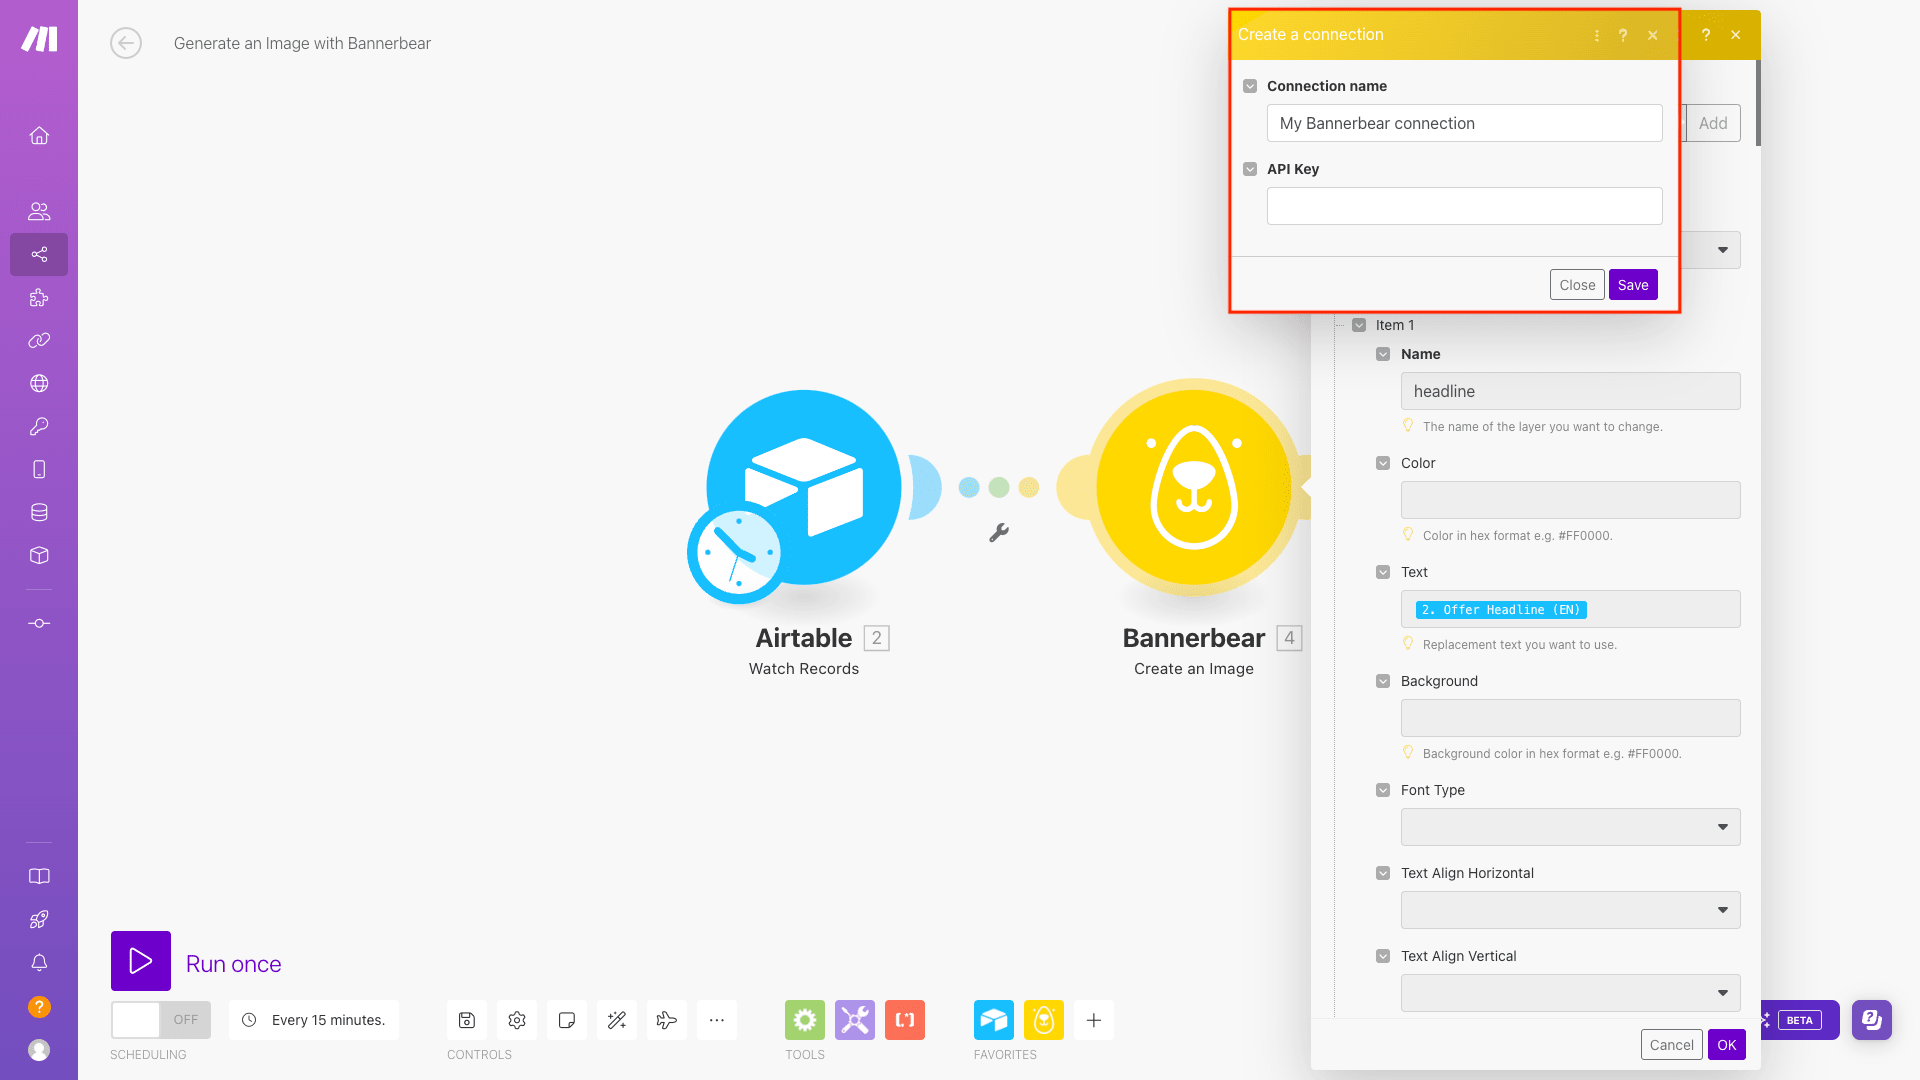Open Devices phone icon in sidebar
Image resolution: width=1920 pixels, height=1080 pixels.
[x=39, y=469]
